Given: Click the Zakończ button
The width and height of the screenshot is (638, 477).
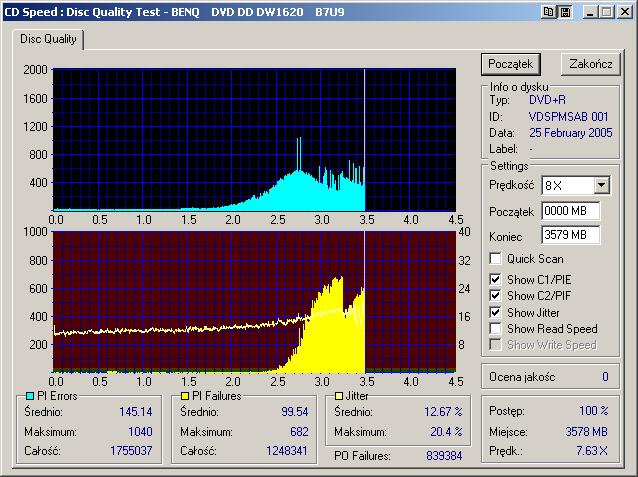Looking at the screenshot, I should tap(591, 64).
